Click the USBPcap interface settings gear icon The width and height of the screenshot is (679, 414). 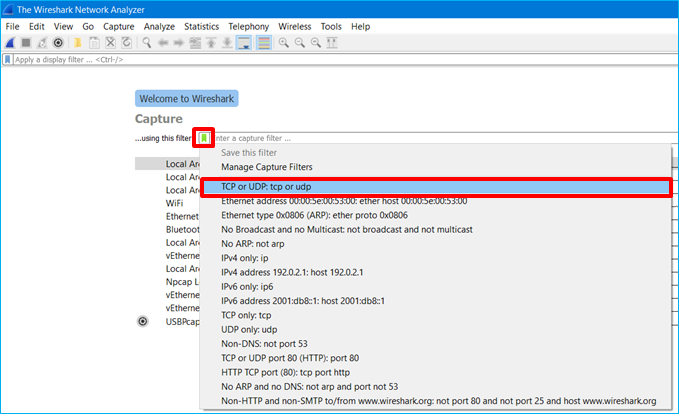(142, 321)
